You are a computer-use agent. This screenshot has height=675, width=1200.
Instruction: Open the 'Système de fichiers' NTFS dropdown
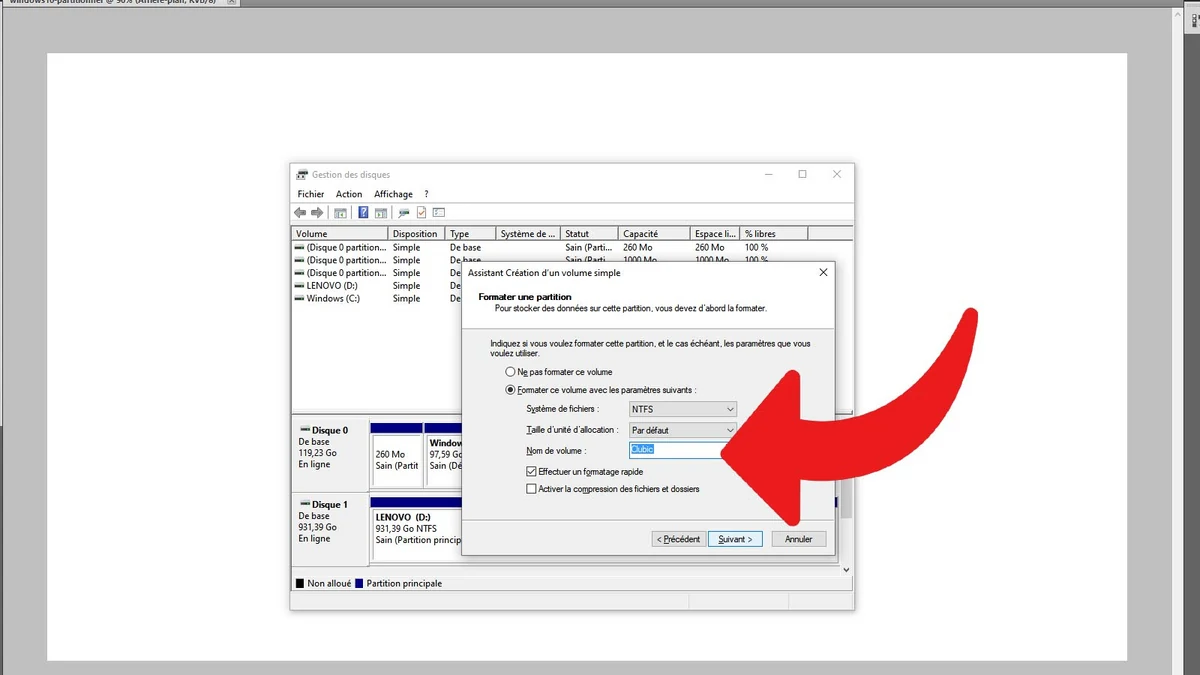[x=683, y=409]
